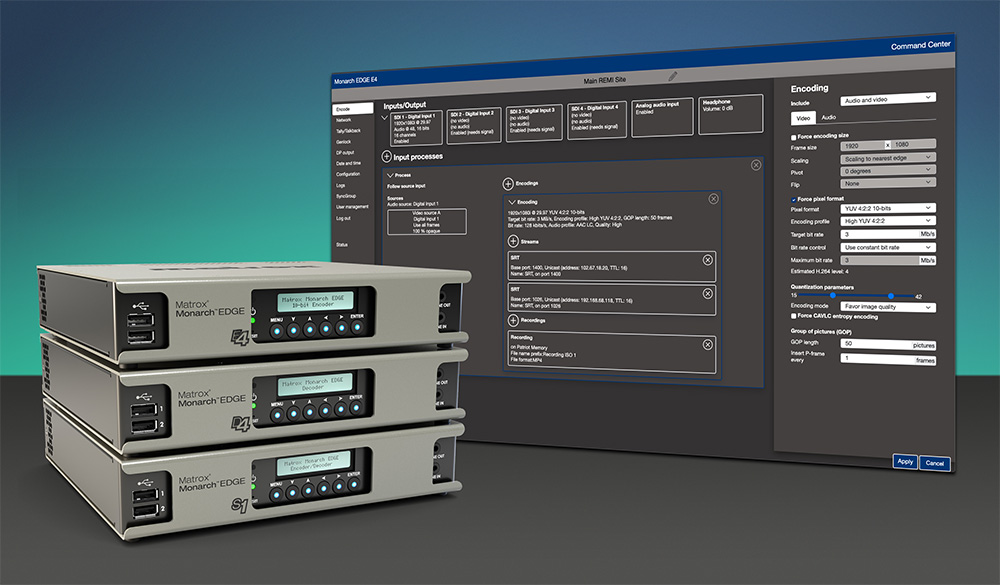The image size is (1000, 585).
Task: Click the quantization maximum slider handle
Action: pos(891,296)
